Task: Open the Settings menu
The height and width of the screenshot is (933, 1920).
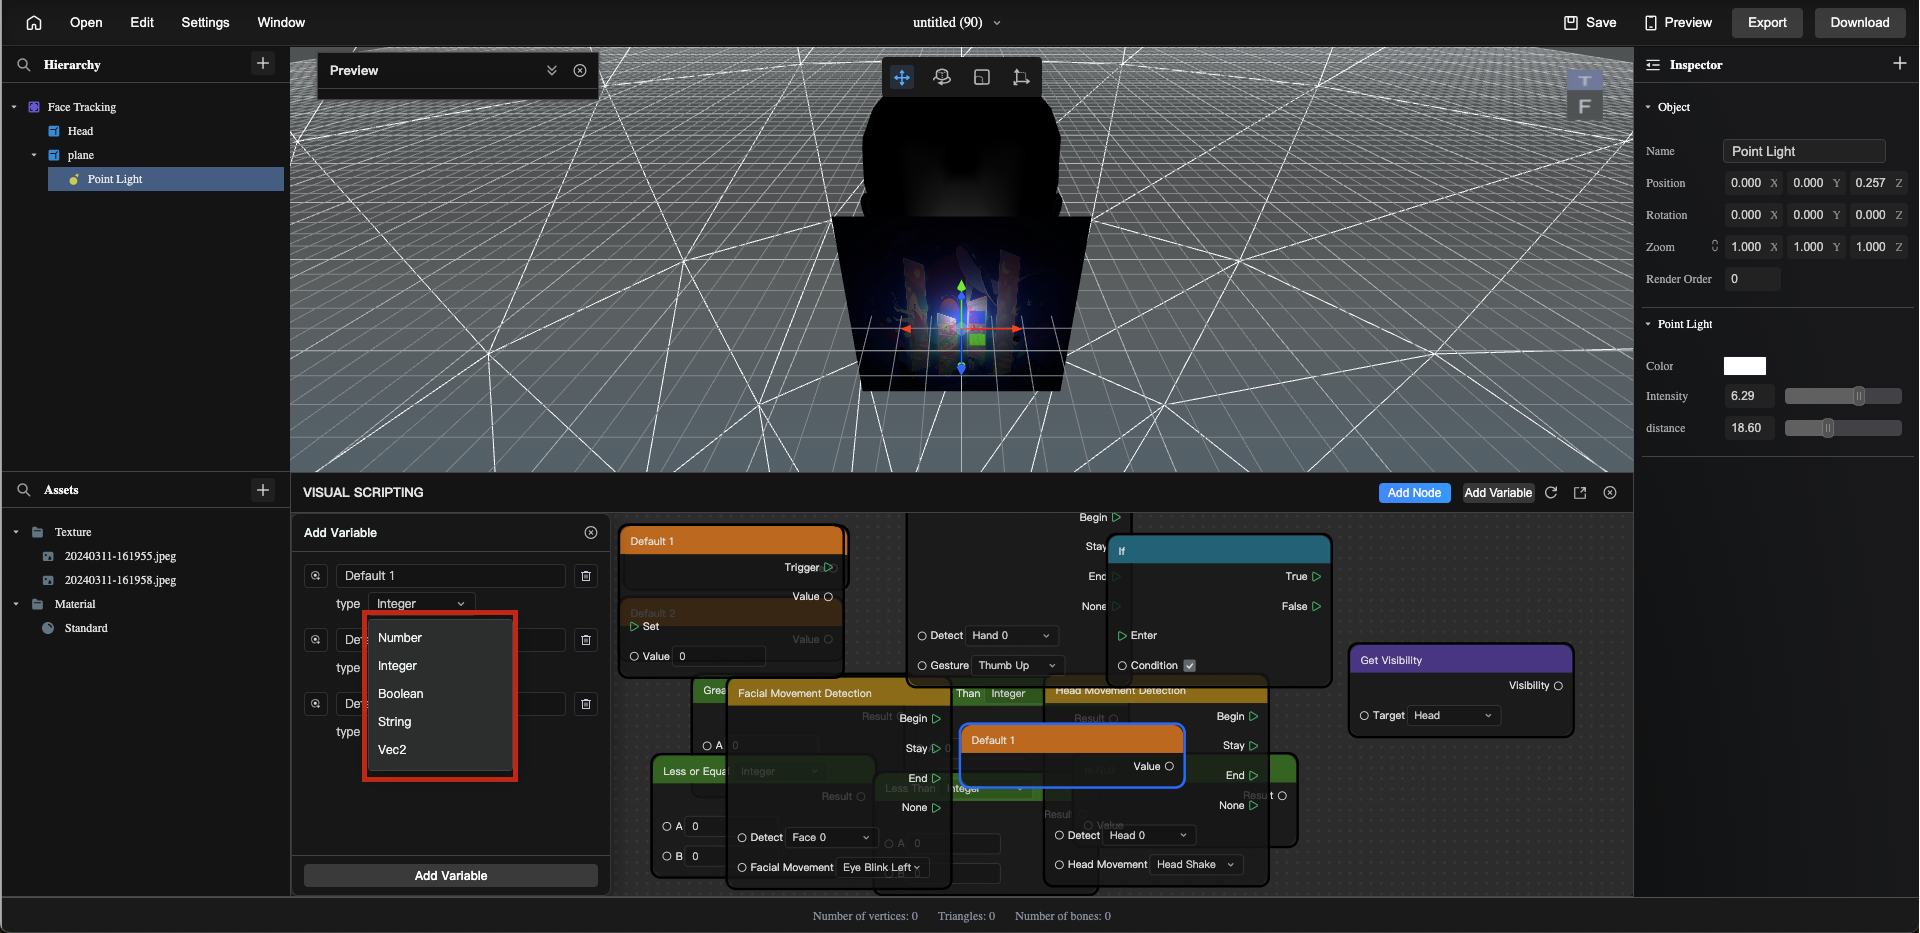Action: coord(205,23)
